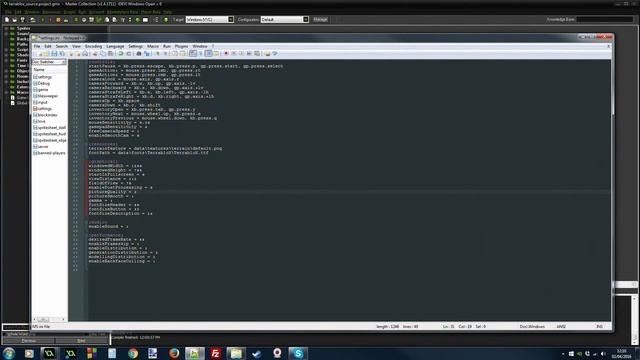
Task: Redo the edit in Notepad++
Action: coord(129,53)
